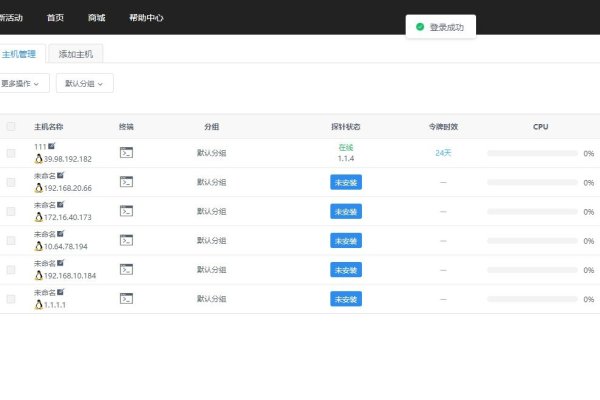Image resolution: width=600 pixels, height=400 pixels.
Task: Open 帮助中心 in top navigation
Action: 146,18
